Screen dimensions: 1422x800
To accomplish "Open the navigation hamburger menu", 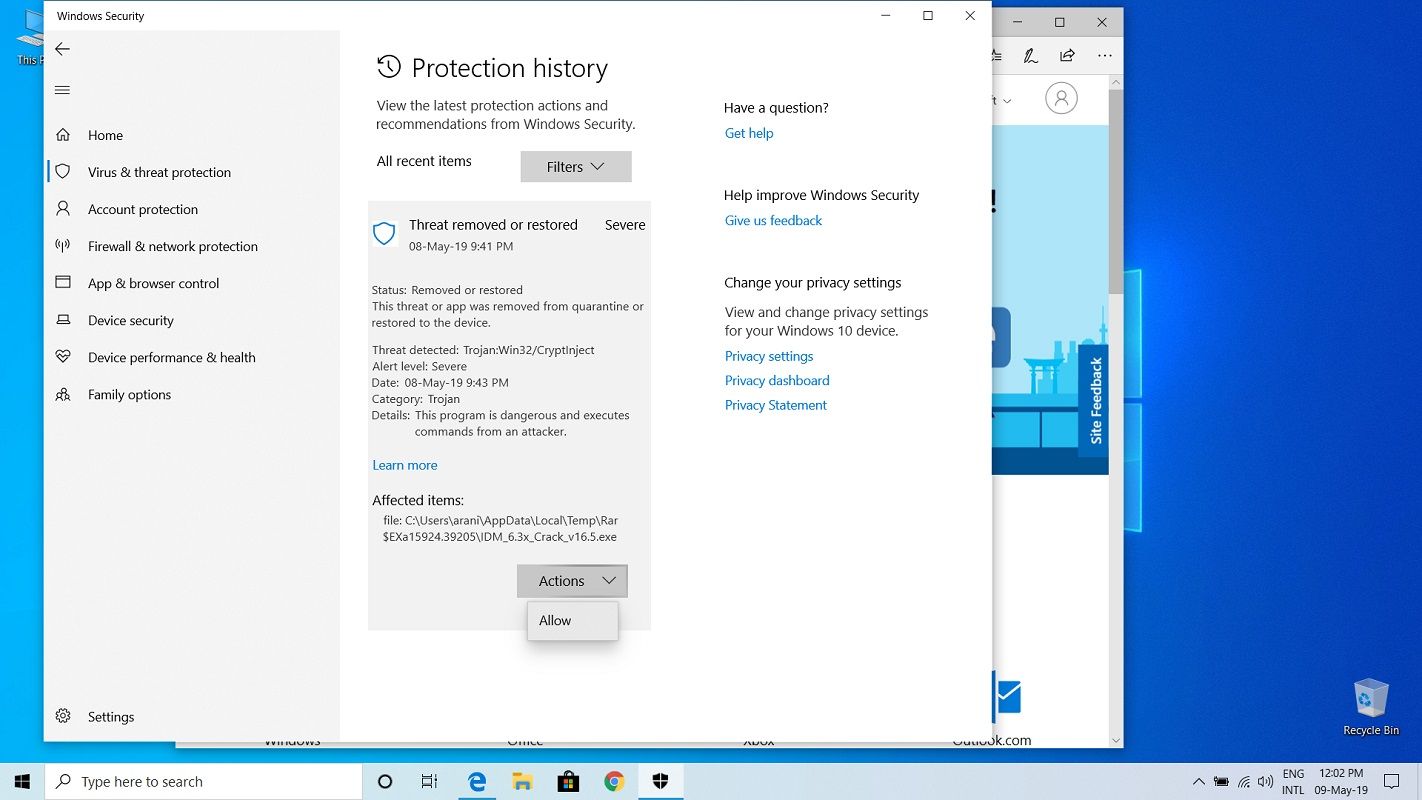I will point(62,89).
